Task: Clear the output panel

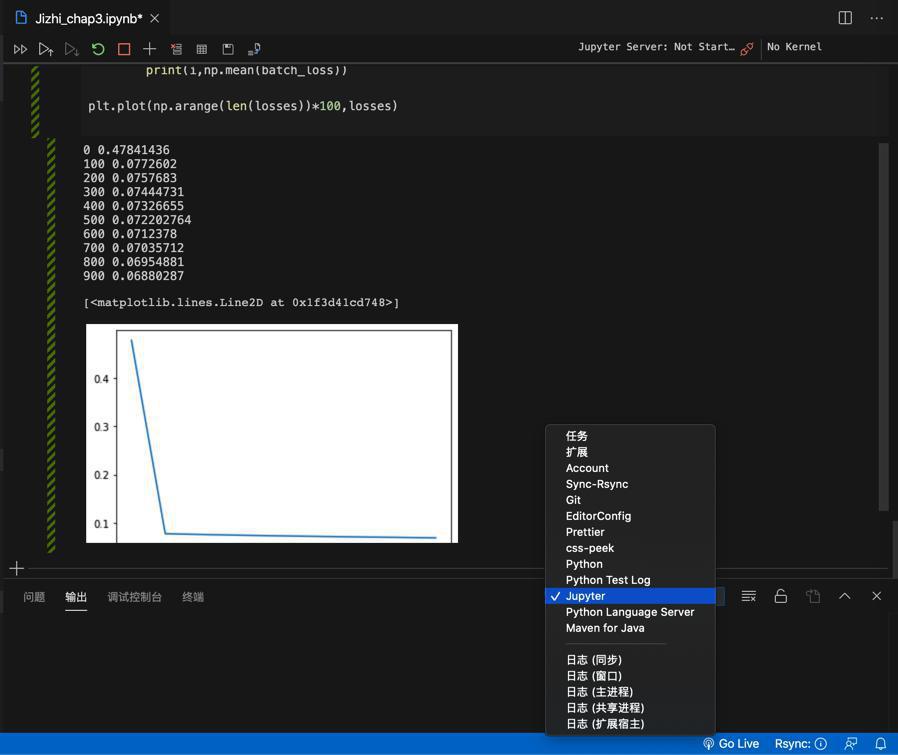Action: (749, 596)
